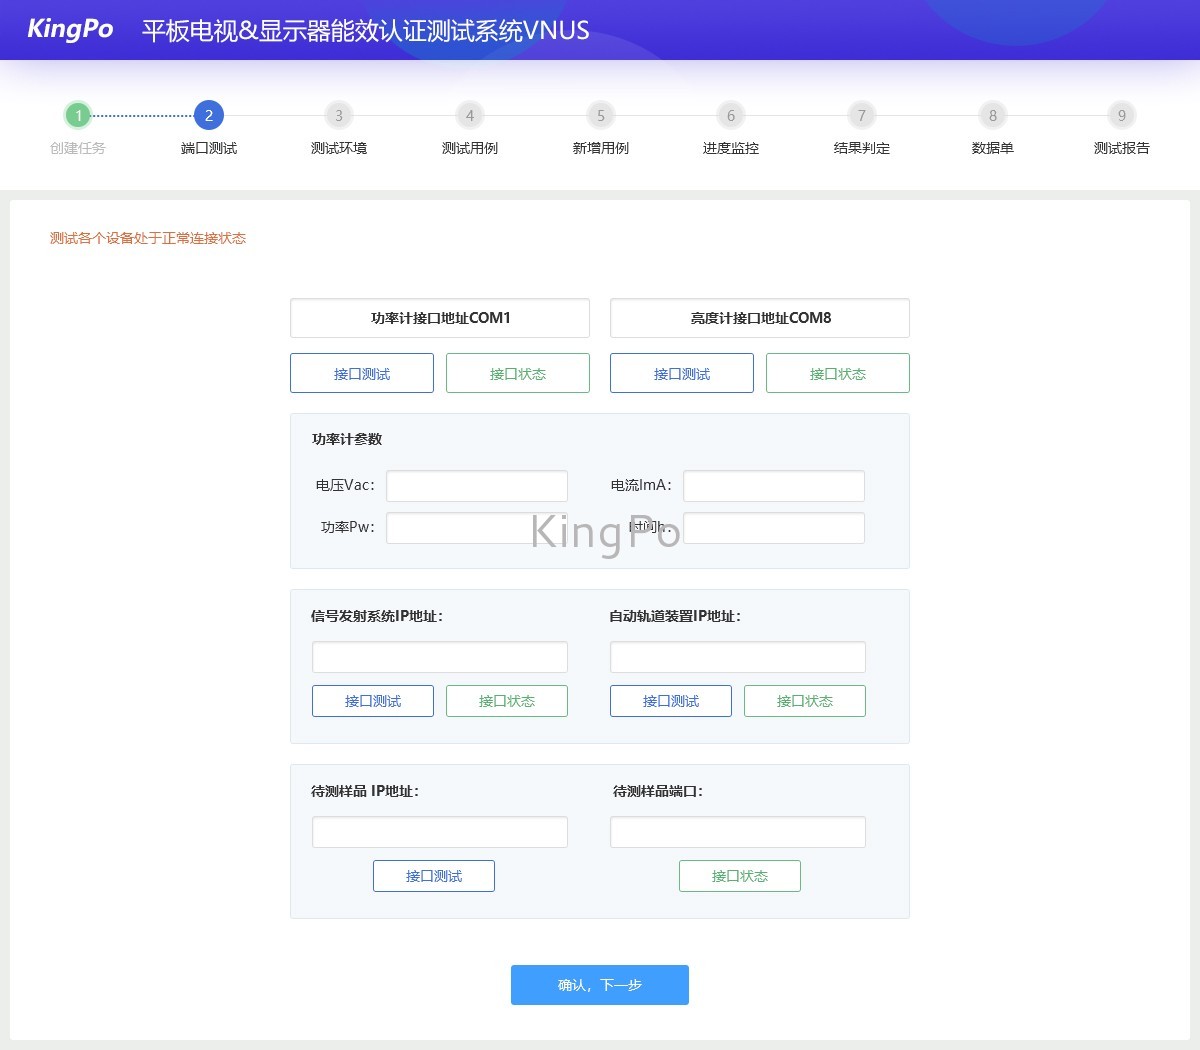
Task: Open step 7 结果判定 circle
Action: [862, 115]
